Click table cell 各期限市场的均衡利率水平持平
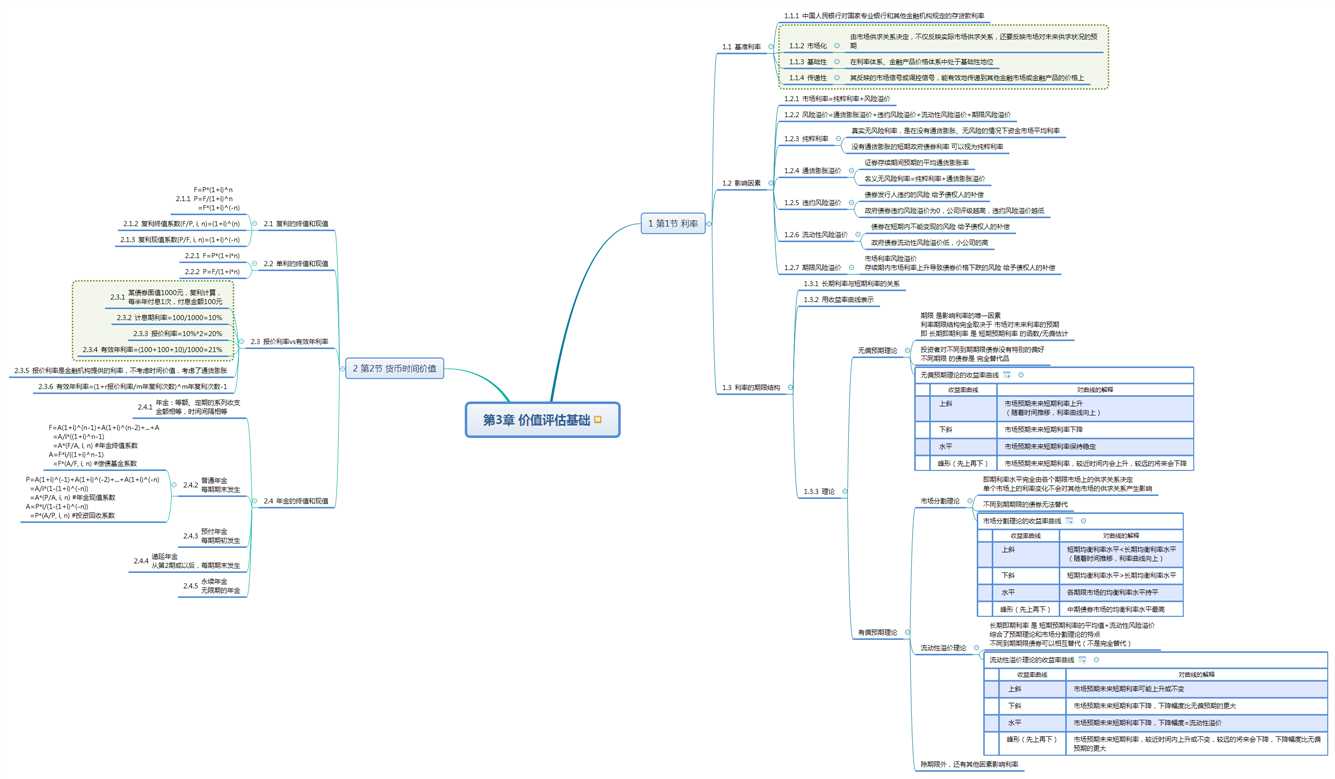 pyautogui.click(x=1123, y=592)
